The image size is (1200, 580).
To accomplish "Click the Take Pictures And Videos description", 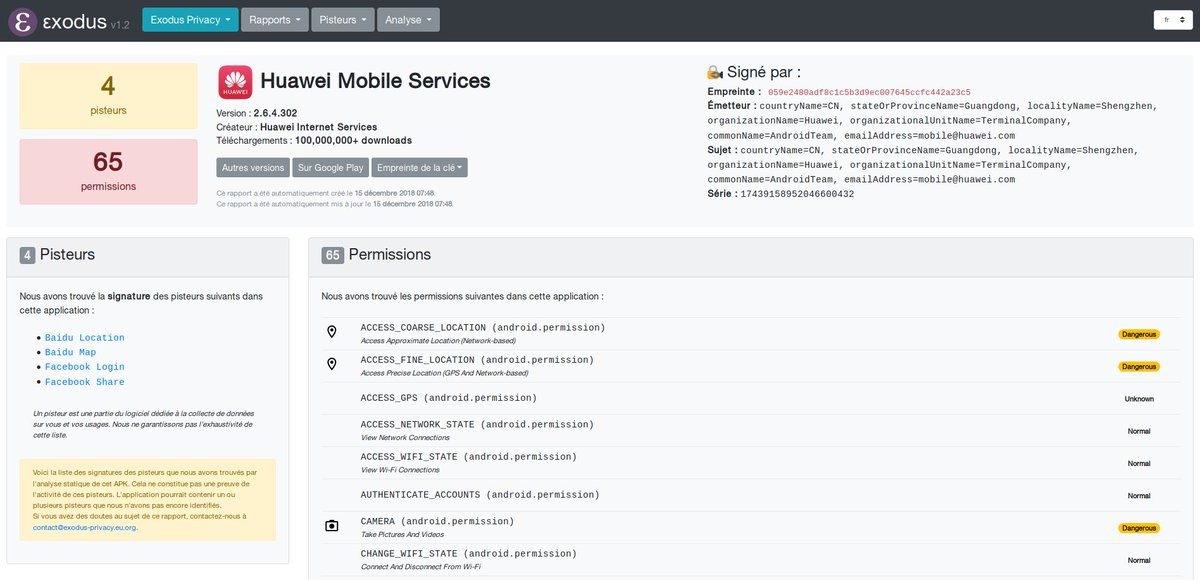I will pos(403,535).
